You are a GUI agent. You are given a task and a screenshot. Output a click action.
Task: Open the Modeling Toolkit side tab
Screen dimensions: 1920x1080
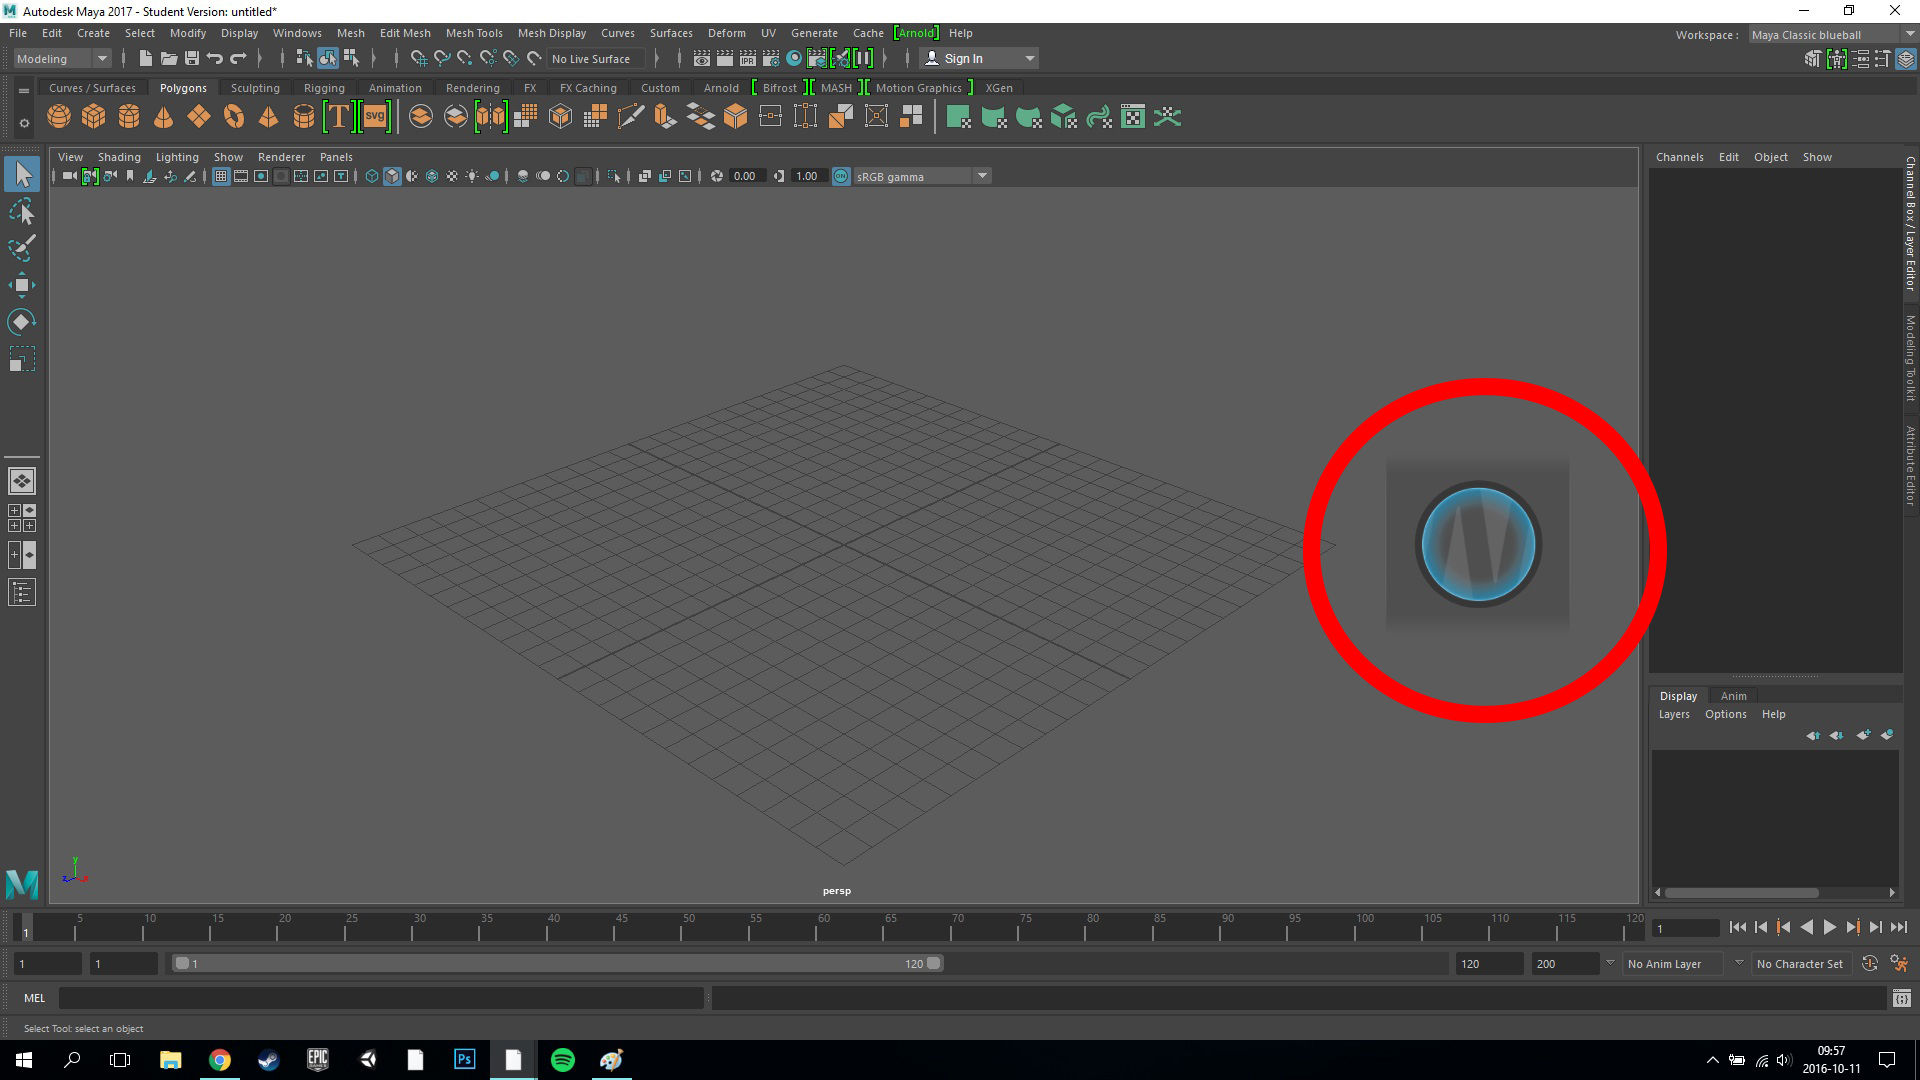coord(1910,358)
